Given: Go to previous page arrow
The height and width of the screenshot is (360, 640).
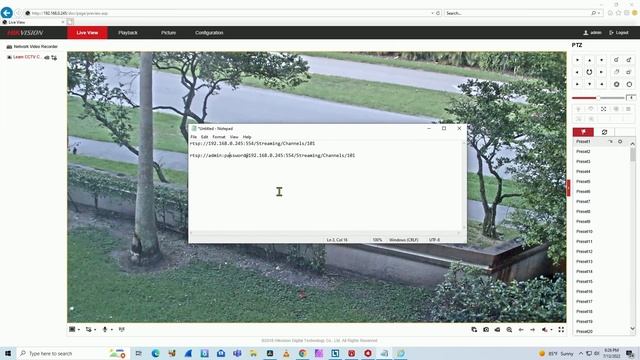Looking at the screenshot, I should [x=521, y=329].
